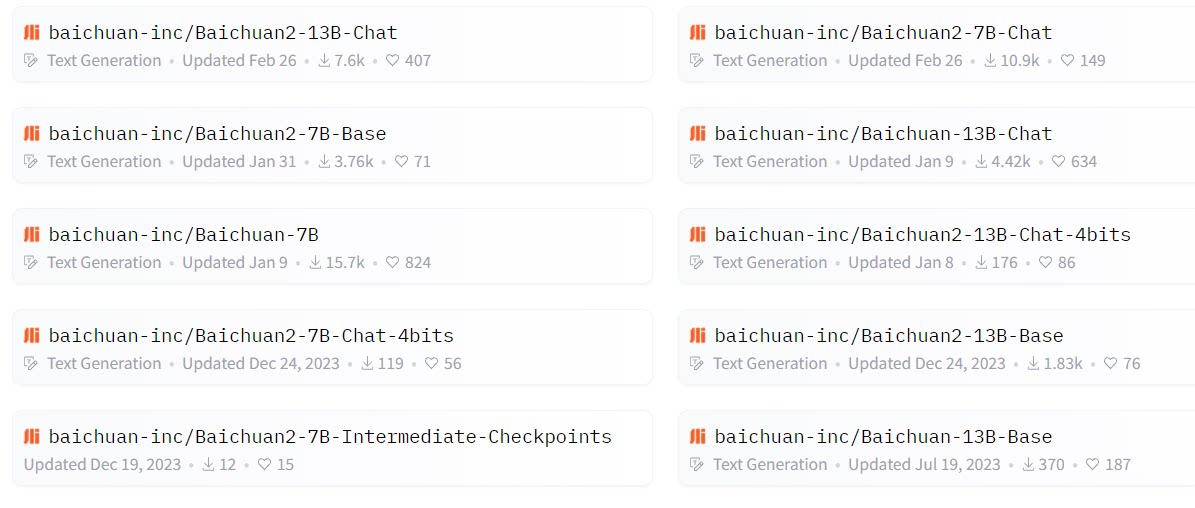This screenshot has width=1195, height=508.
Task: Open baichuan-inc/Baichuan2-13B-Chat model link
Action: pyautogui.click(x=223, y=33)
